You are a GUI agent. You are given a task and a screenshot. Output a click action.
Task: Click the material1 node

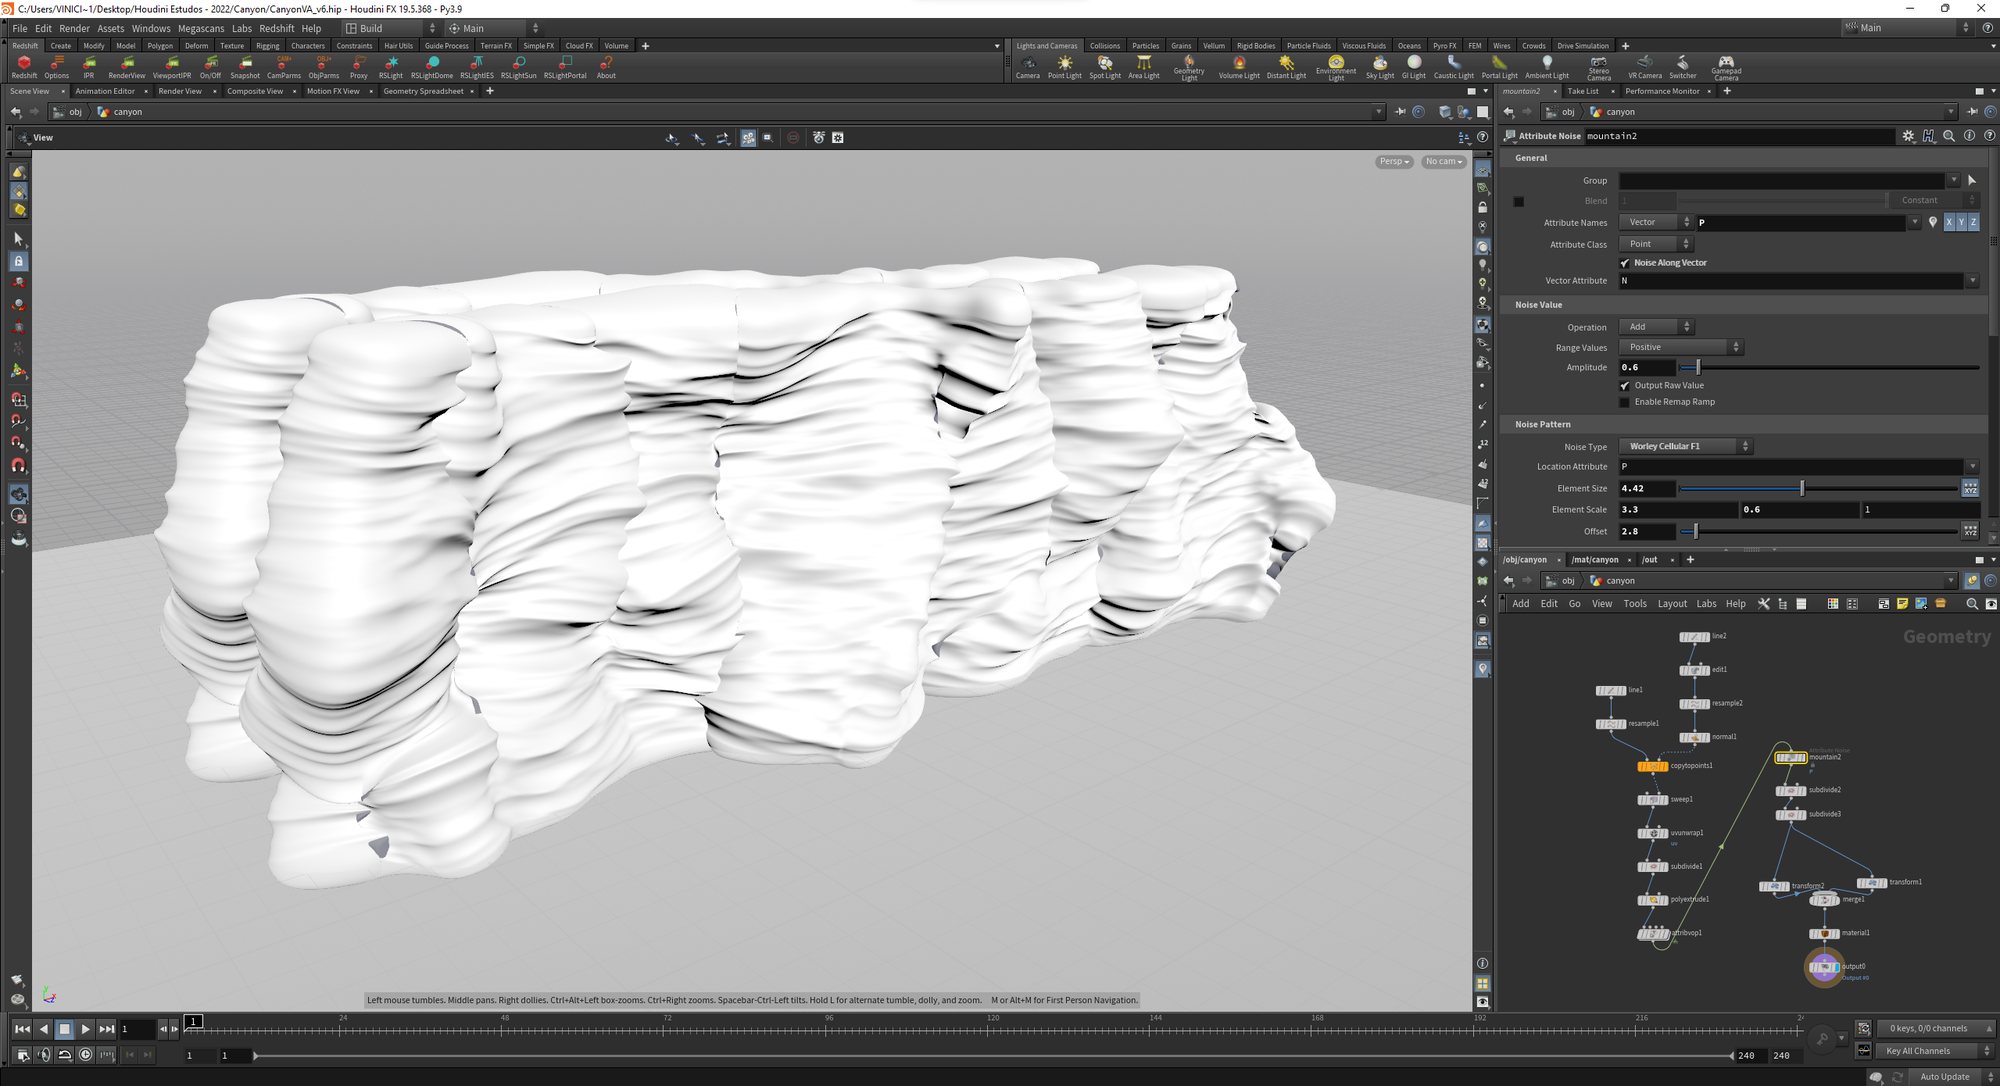(x=1824, y=933)
